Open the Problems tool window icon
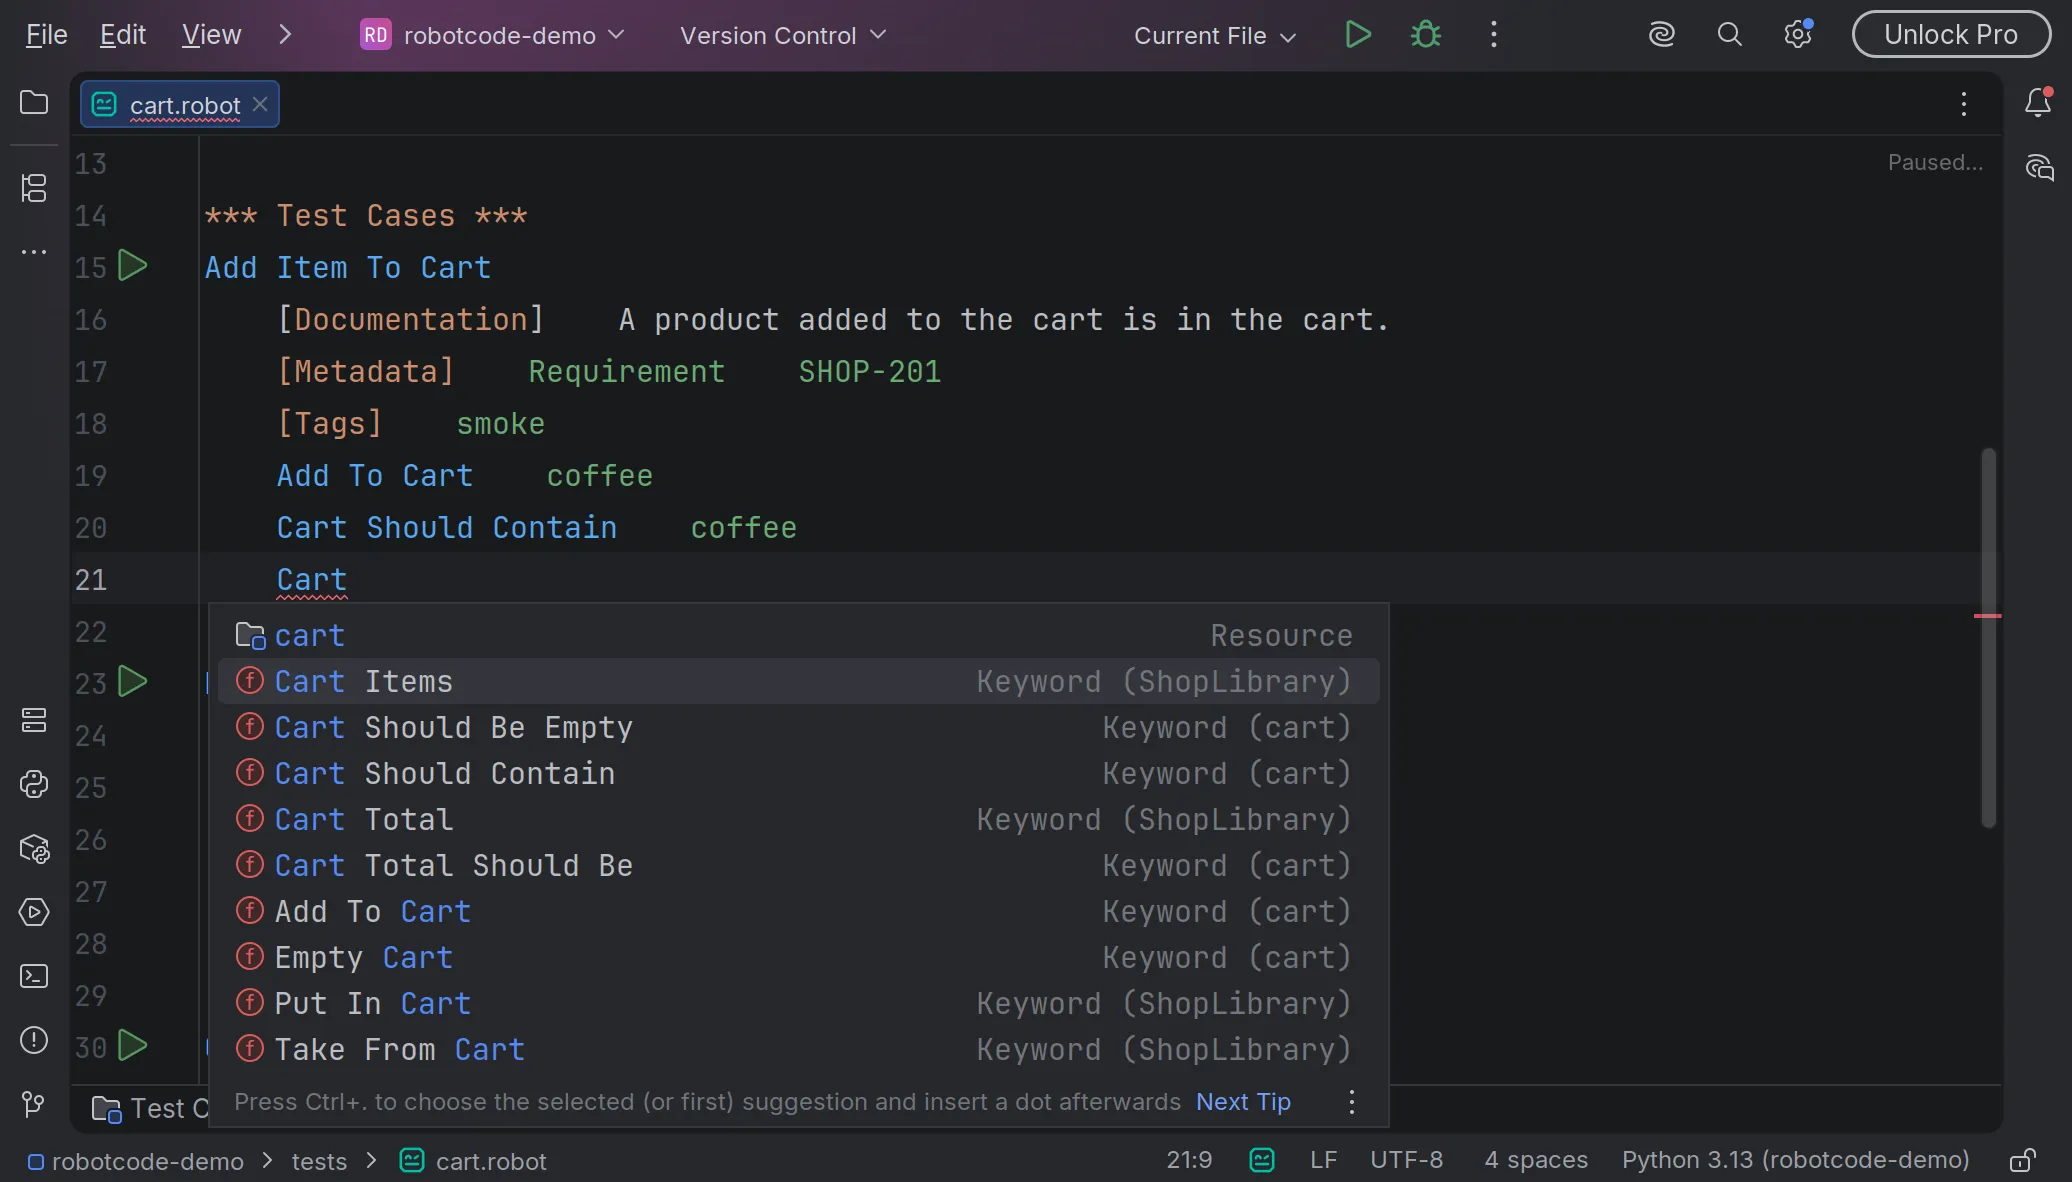 (34, 1040)
